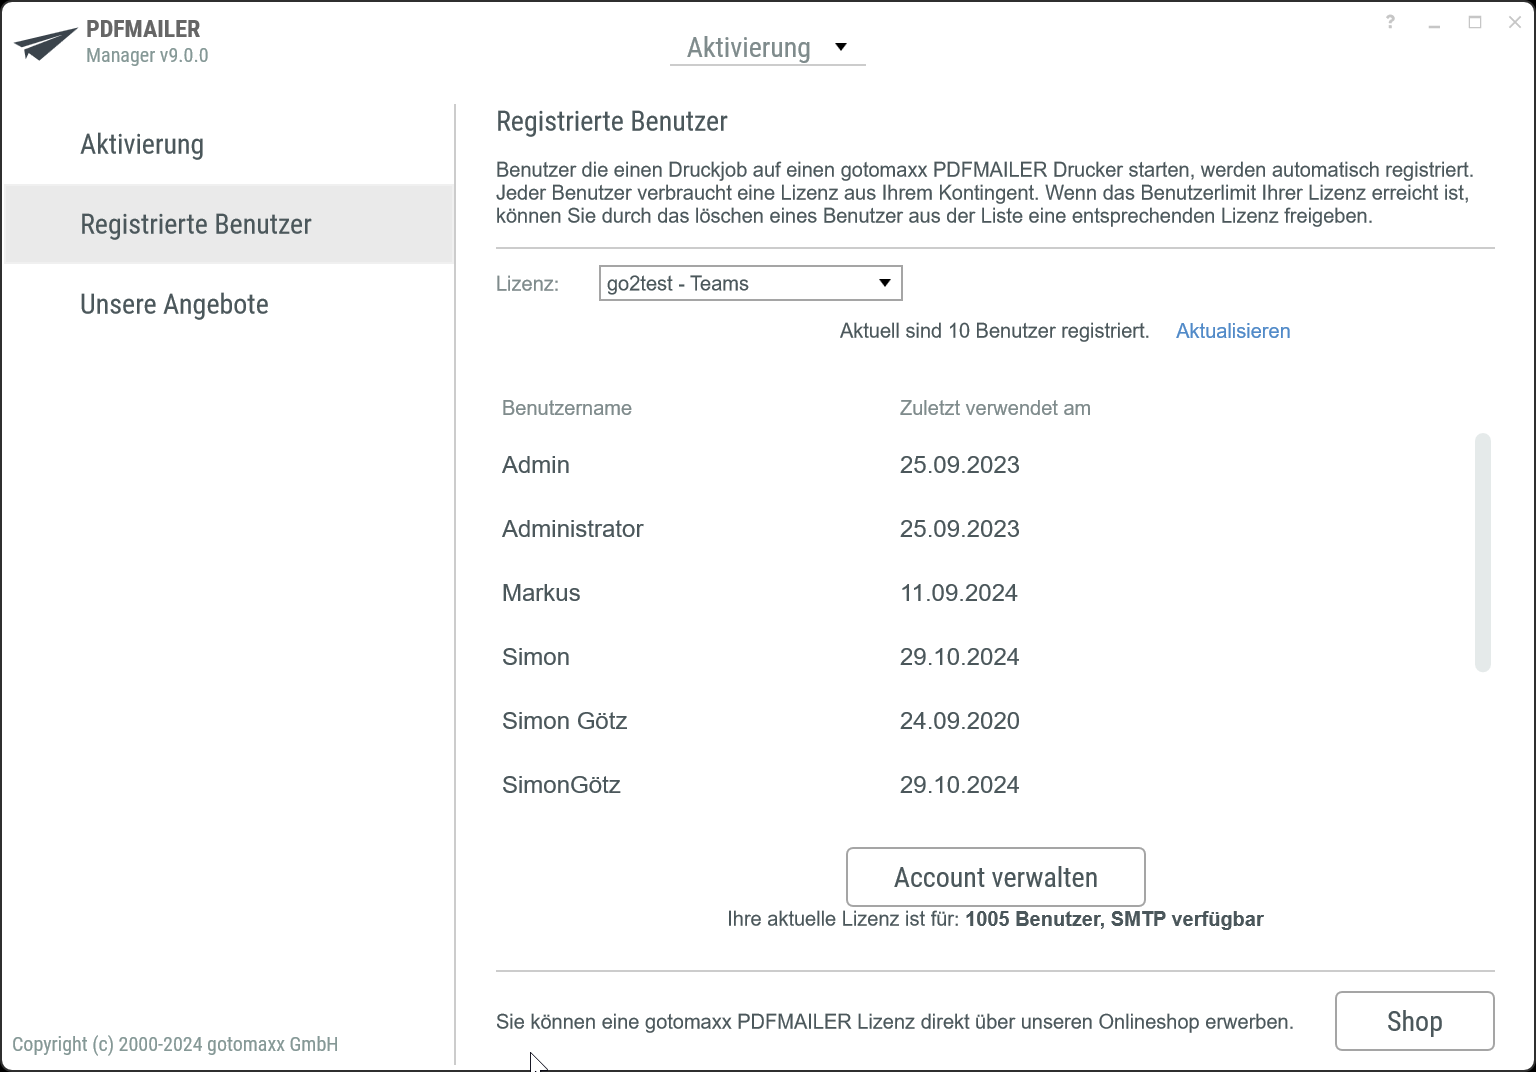This screenshot has height=1072, width=1536.
Task: Select Aktivierung in the left sidebar
Action: click(x=229, y=144)
